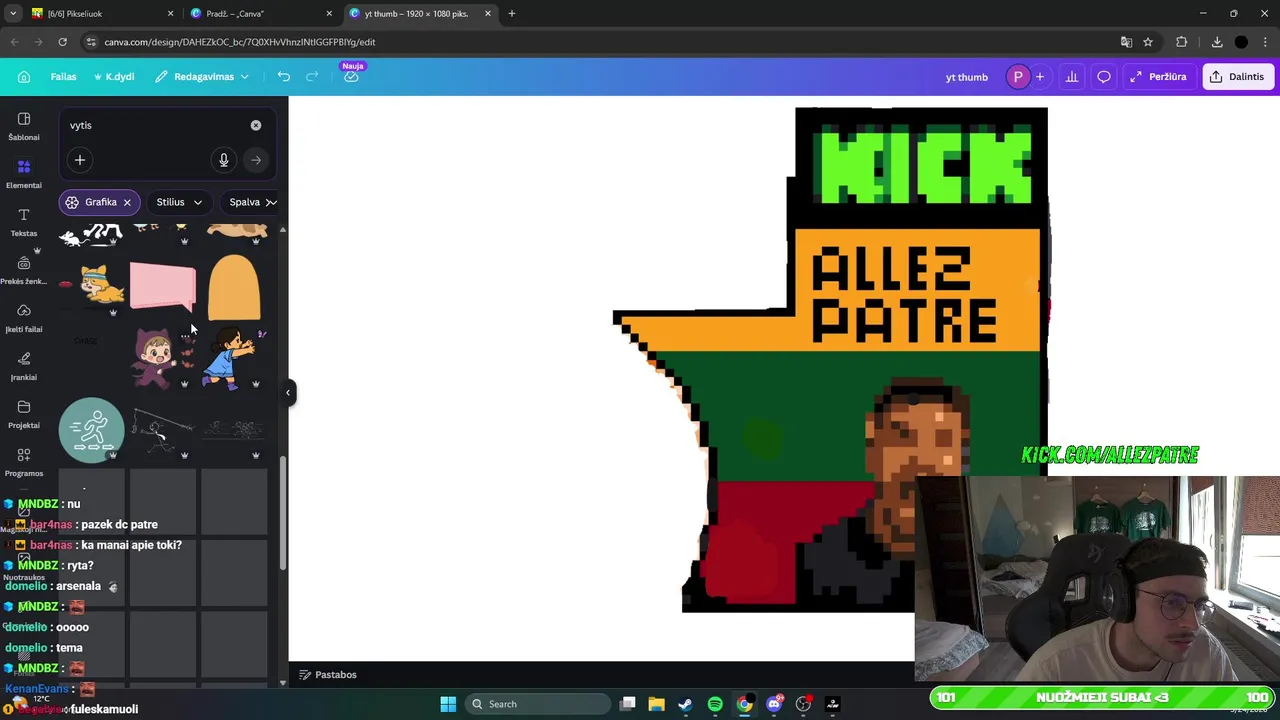Expand the Spalva filter dropdown
This screenshot has width=1280, height=720.
pyautogui.click(x=252, y=202)
